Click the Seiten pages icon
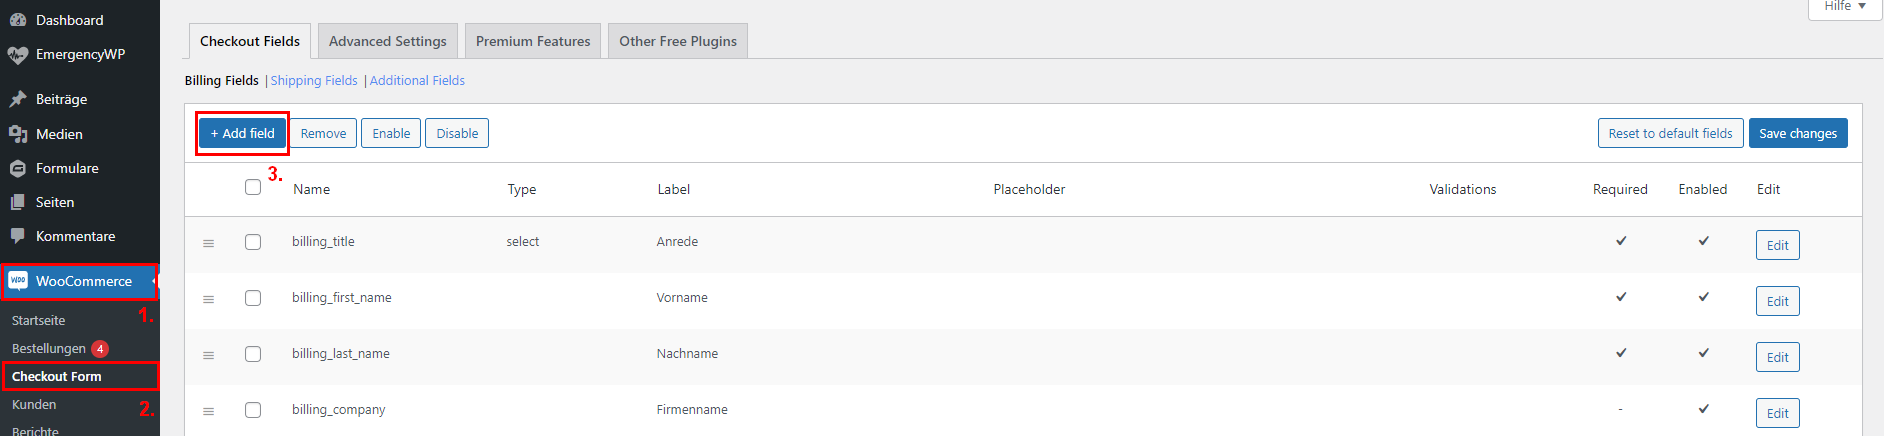Viewport: 1884px width, 436px height. point(18,202)
